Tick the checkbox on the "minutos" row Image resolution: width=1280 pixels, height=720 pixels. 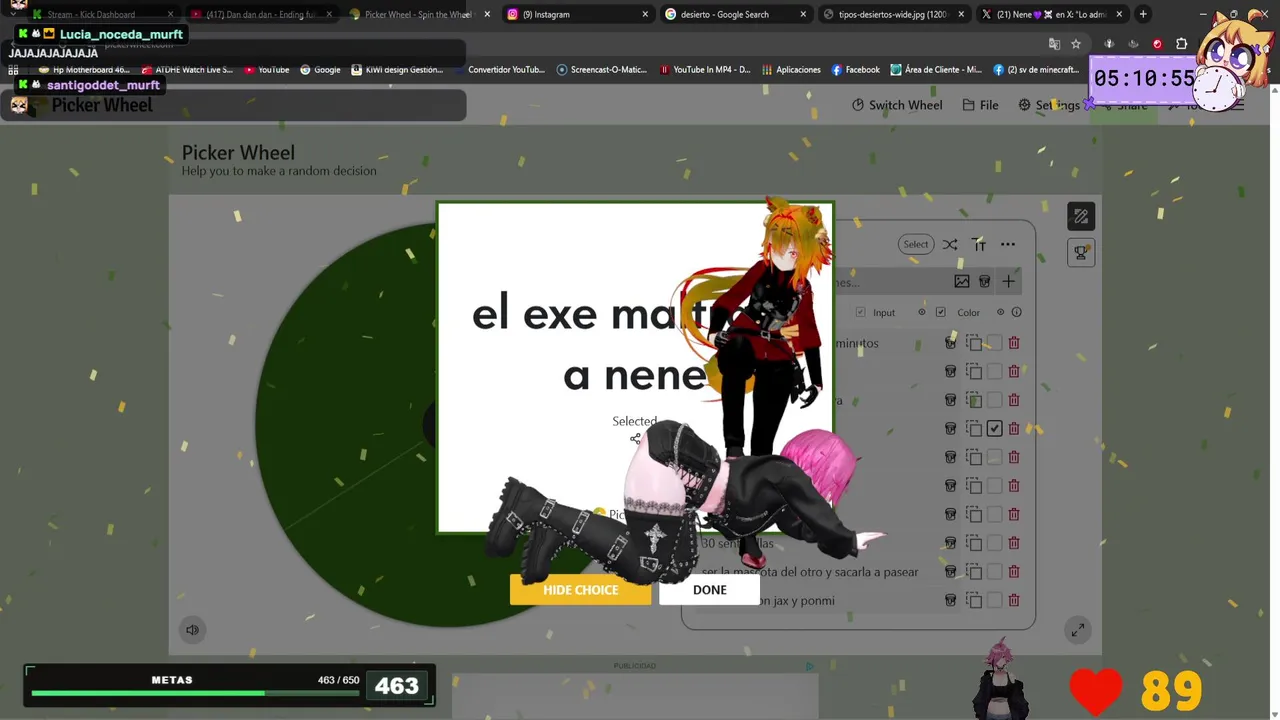[x=994, y=343]
